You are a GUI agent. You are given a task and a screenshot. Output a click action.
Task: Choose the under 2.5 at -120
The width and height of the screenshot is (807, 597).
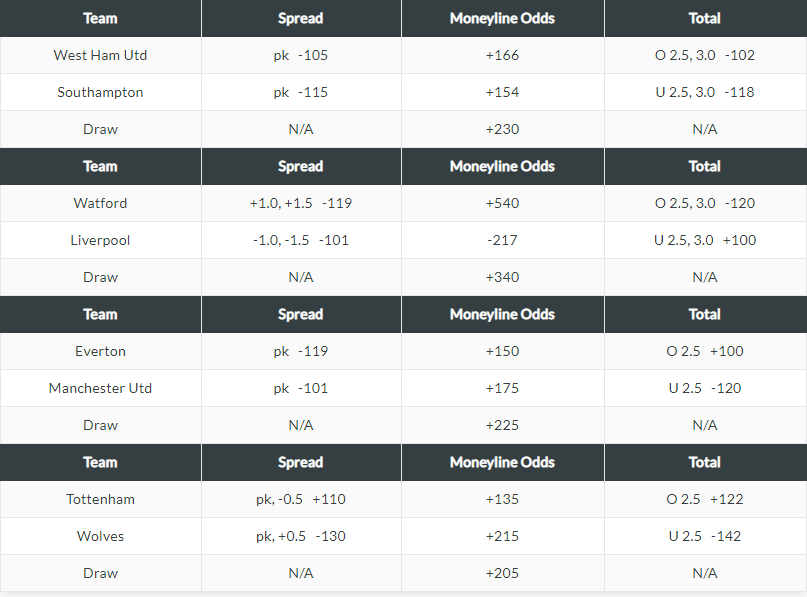click(704, 388)
